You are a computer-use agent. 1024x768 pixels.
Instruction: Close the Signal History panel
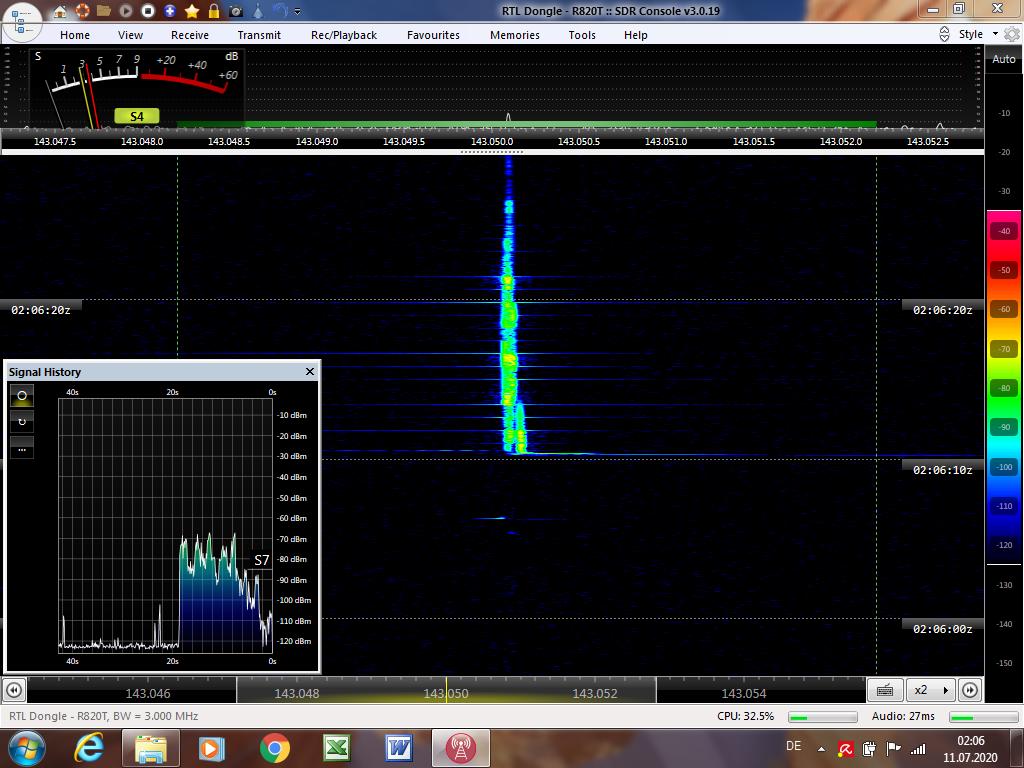(310, 372)
